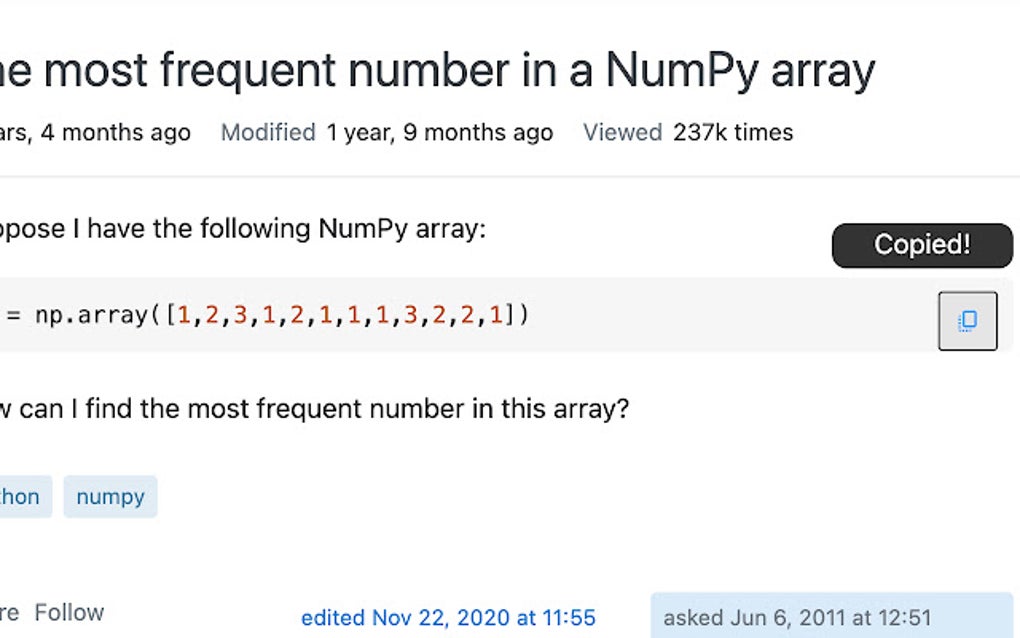Click the partially visible Share link
The height and width of the screenshot is (638, 1020).
tap(9, 612)
